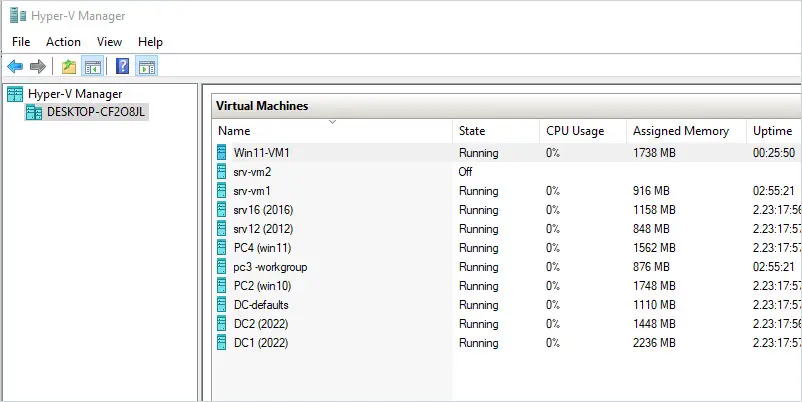Select the srv16 (2016) row name
This screenshot has width=802, height=402.
pos(263,210)
